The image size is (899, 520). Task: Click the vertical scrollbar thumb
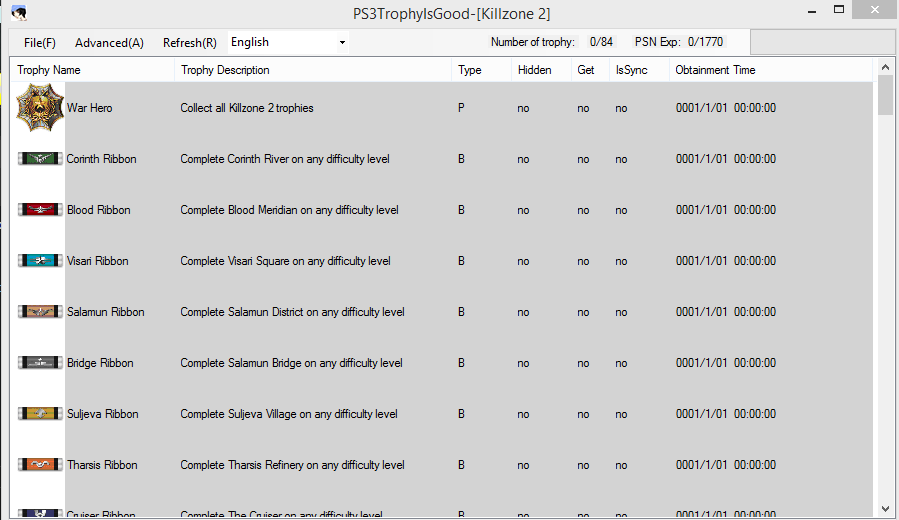click(885, 95)
